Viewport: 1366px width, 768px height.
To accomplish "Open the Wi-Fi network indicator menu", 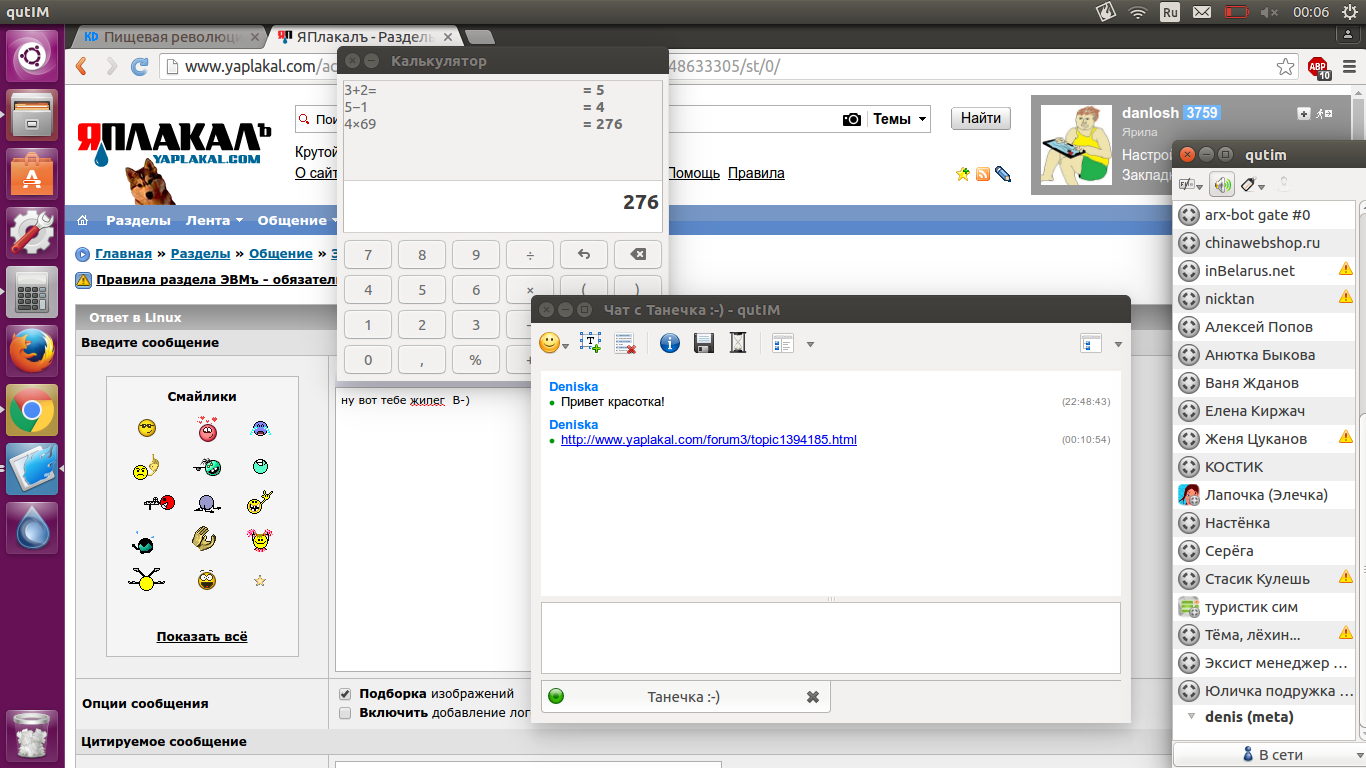I will click(1138, 12).
